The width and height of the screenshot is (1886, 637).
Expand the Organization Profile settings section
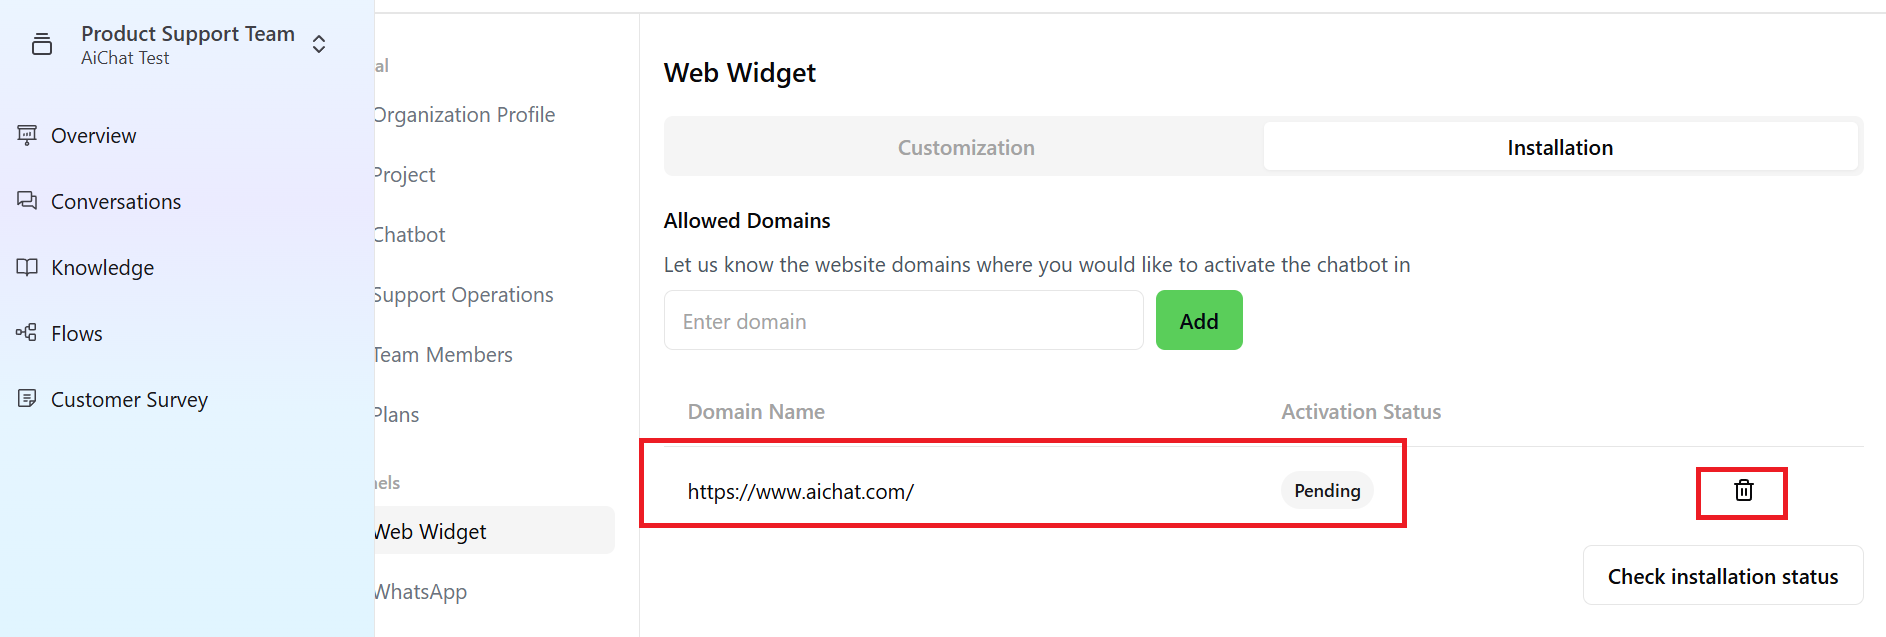[464, 114]
